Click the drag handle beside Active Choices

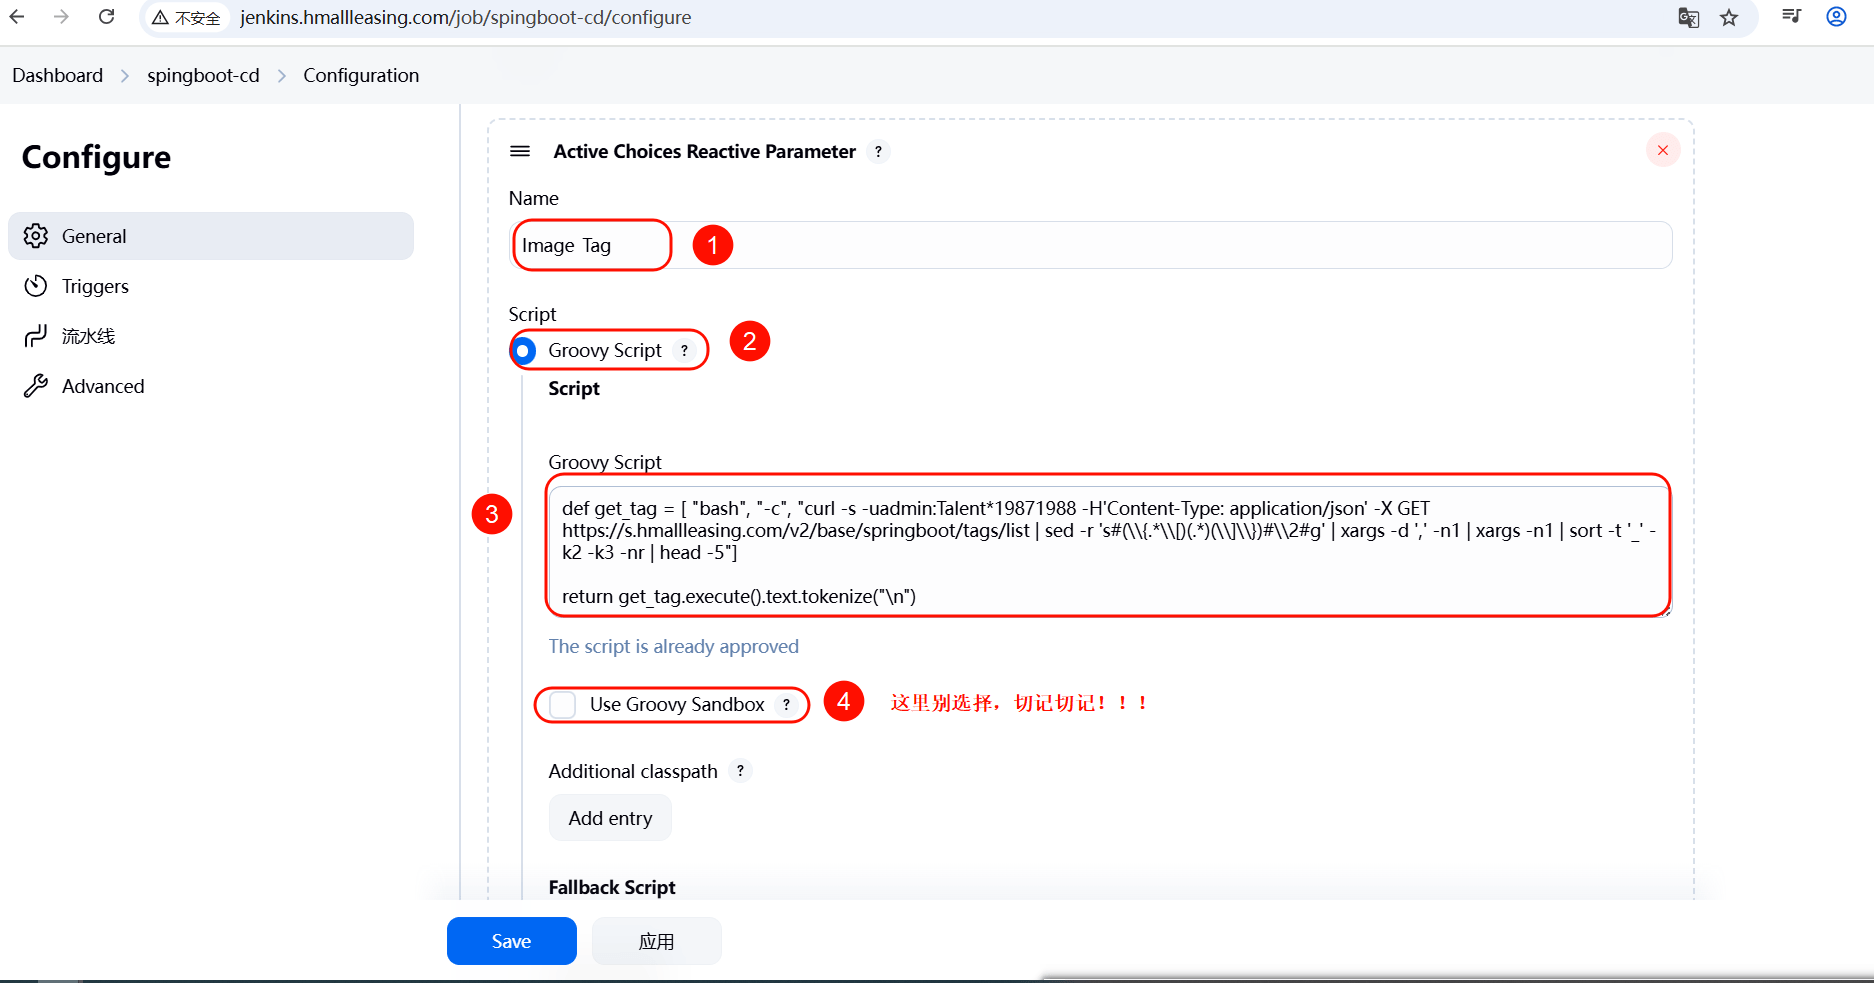pos(520,151)
